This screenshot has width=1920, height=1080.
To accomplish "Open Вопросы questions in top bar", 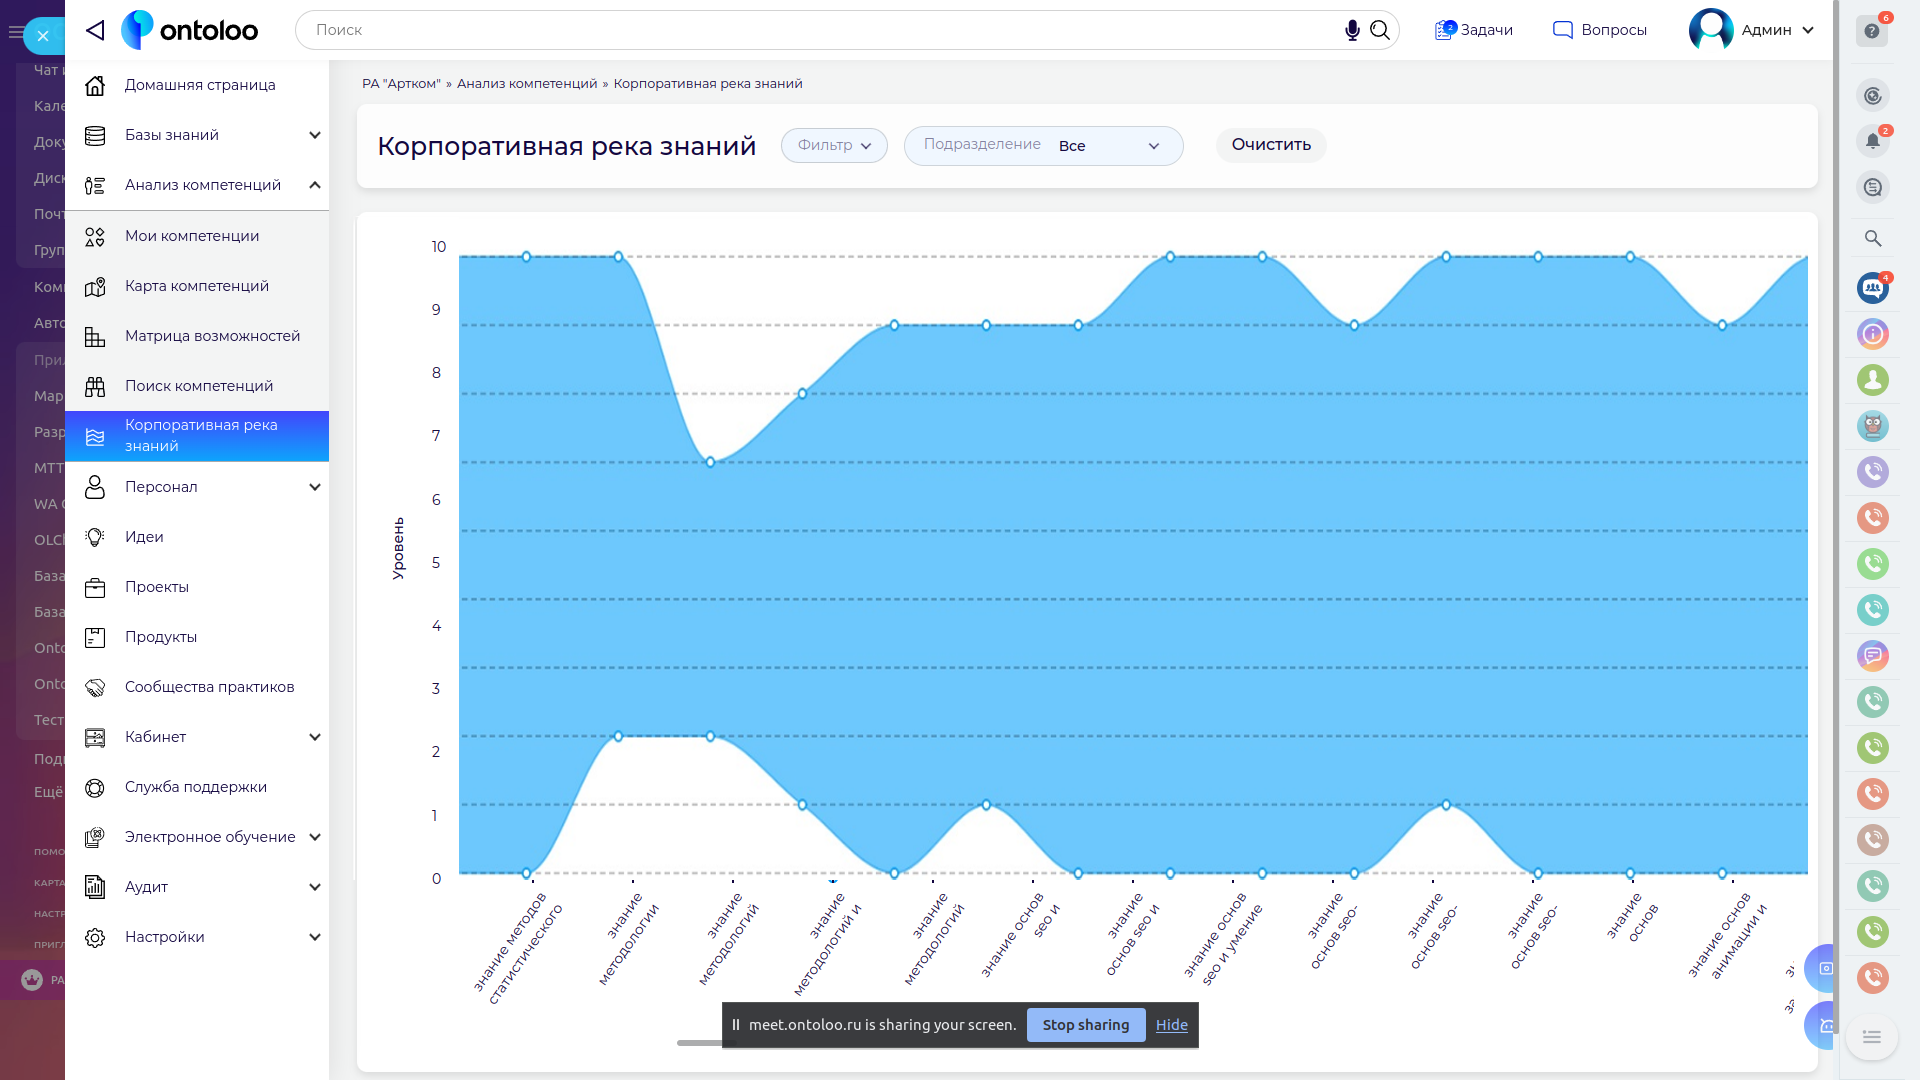I will tap(1599, 30).
